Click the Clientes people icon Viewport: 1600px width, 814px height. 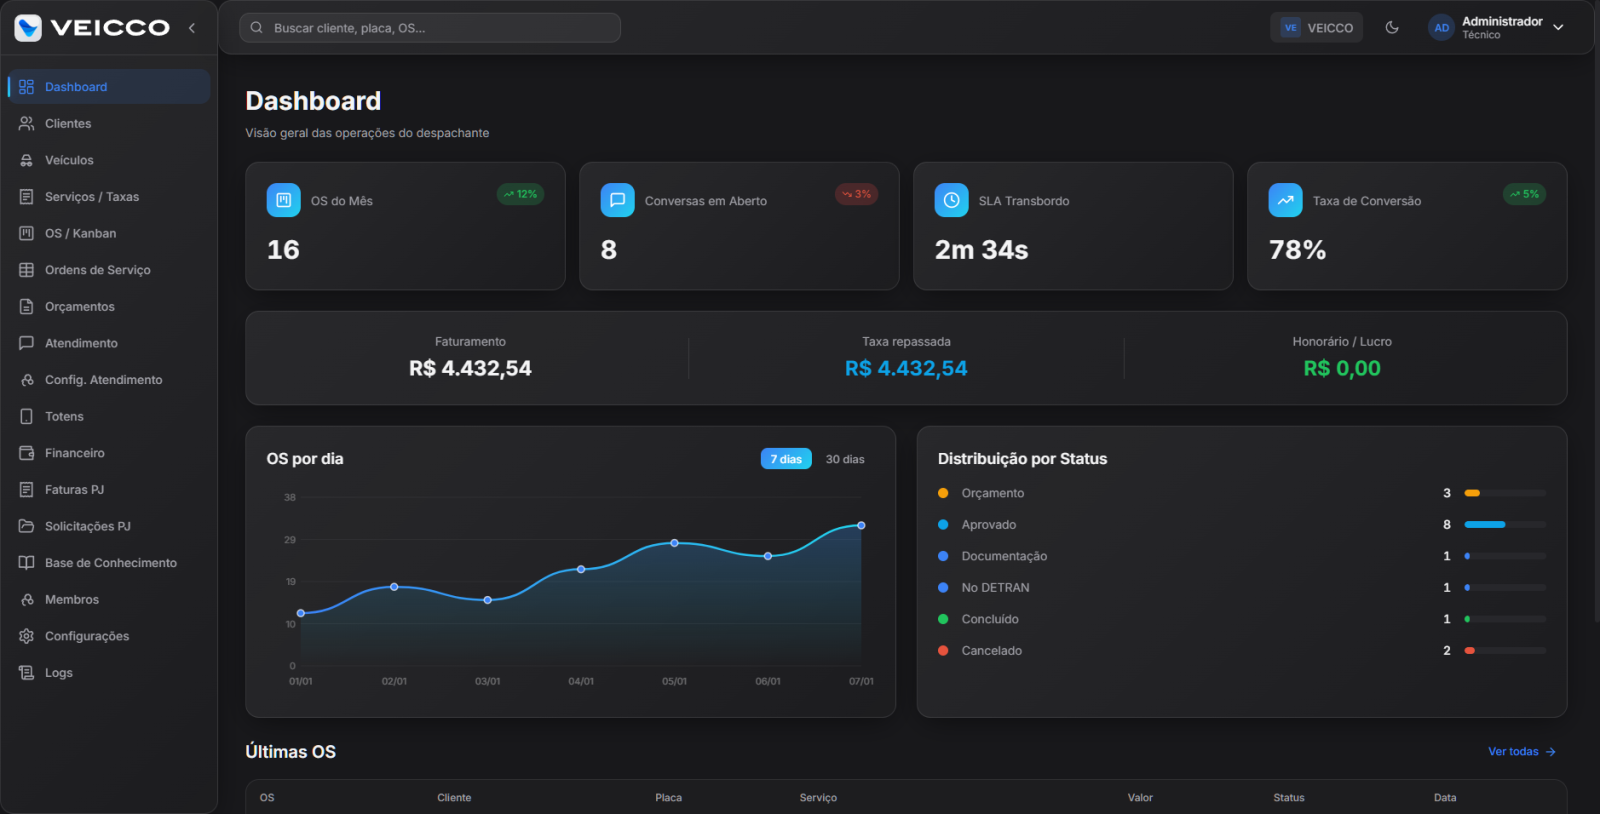[27, 123]
